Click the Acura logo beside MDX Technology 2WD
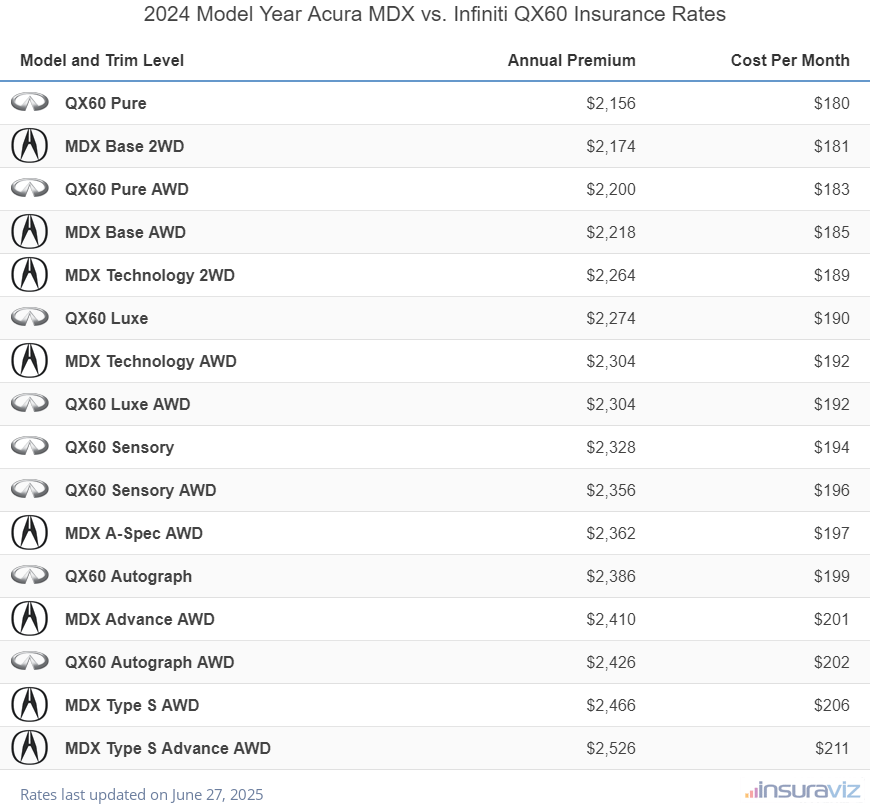Image resolution: width=870 pixels, height=810 pixels. pos(30,275)
